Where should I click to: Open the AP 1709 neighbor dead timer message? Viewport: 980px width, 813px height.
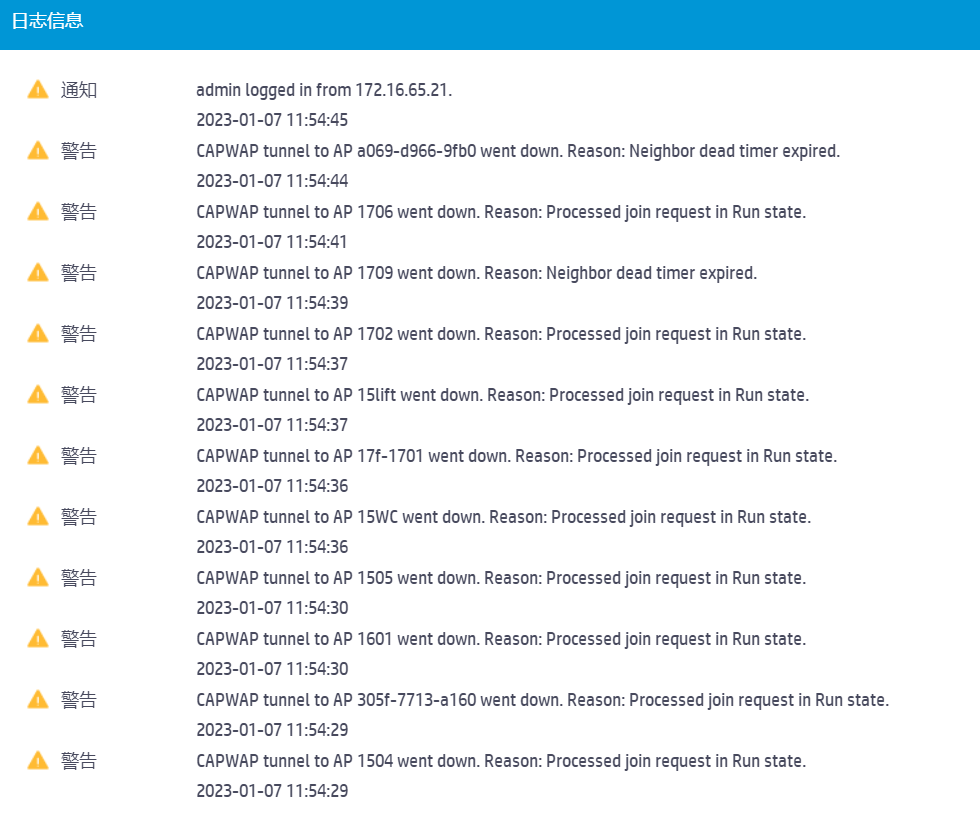[x=476, y=273]
